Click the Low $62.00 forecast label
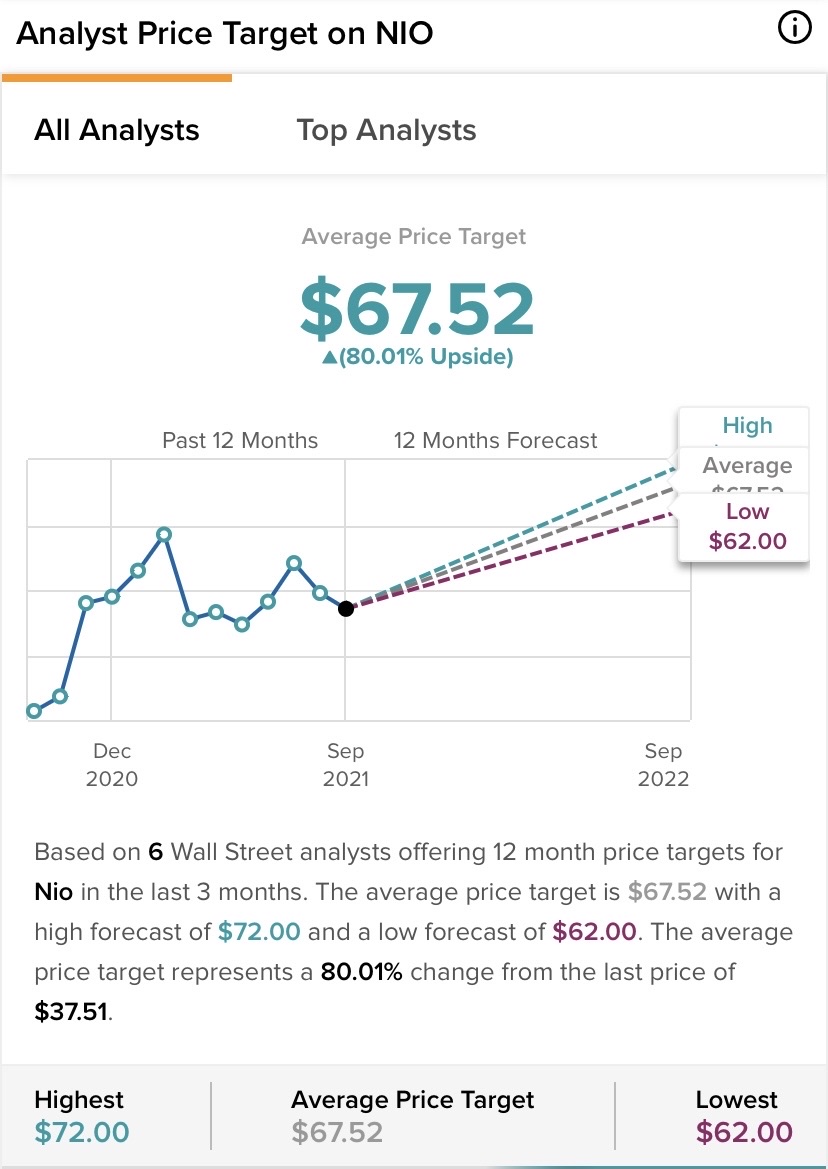 [x=747, y=527]
